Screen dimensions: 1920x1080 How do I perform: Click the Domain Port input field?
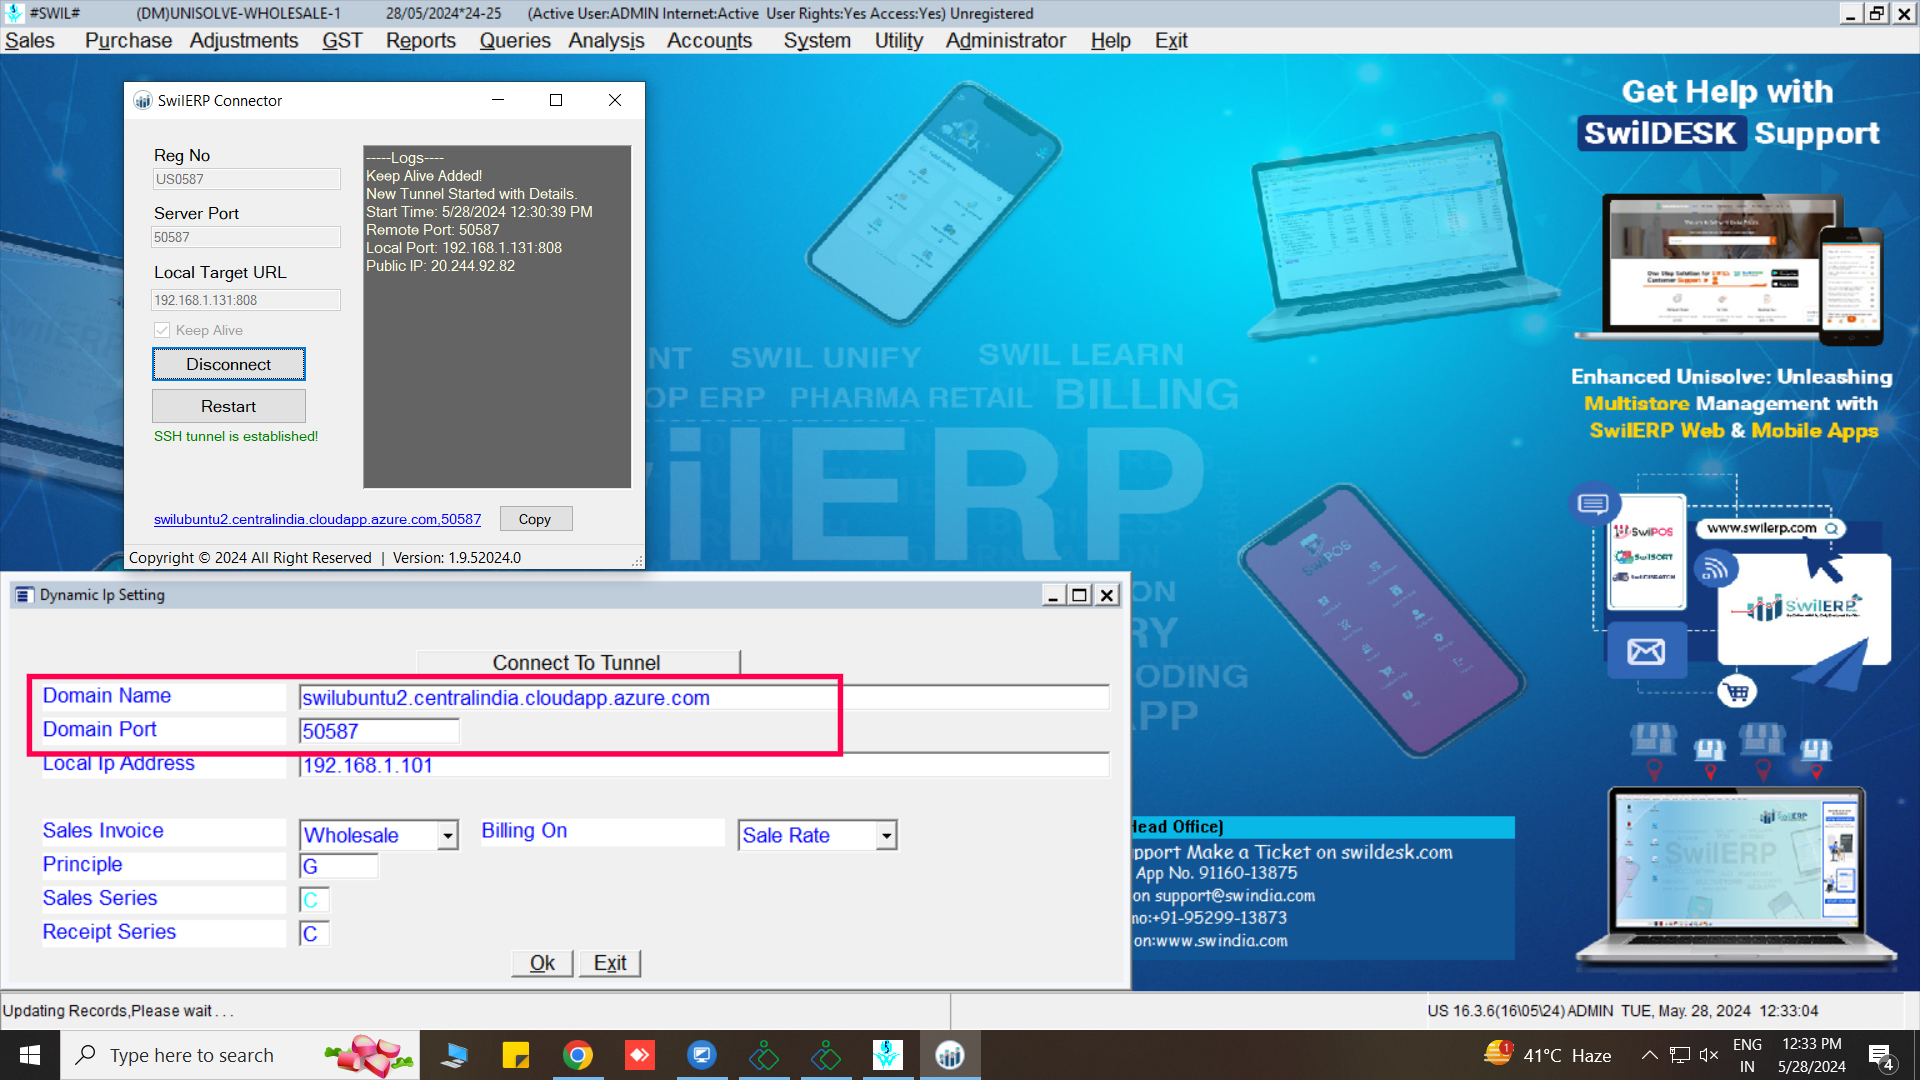379,731
